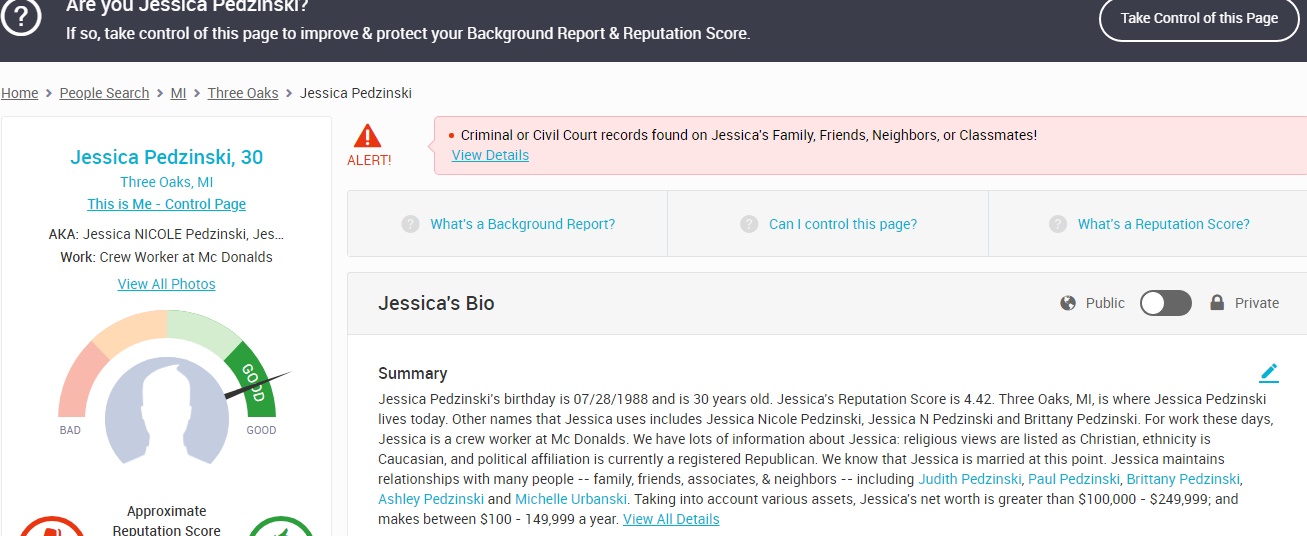Open Judith Pedzinski's profile link

coord(970,479)
